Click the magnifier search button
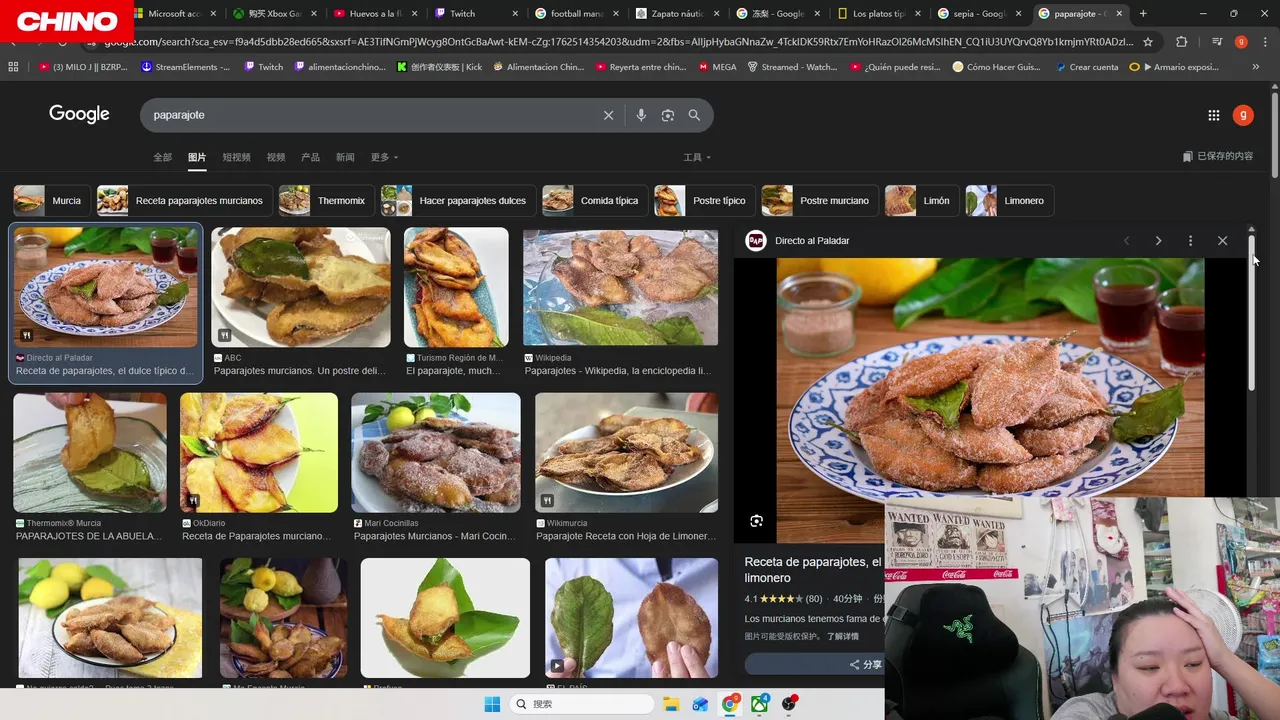This screenshot has height=720, width=1280. click(x=694, y=115)
